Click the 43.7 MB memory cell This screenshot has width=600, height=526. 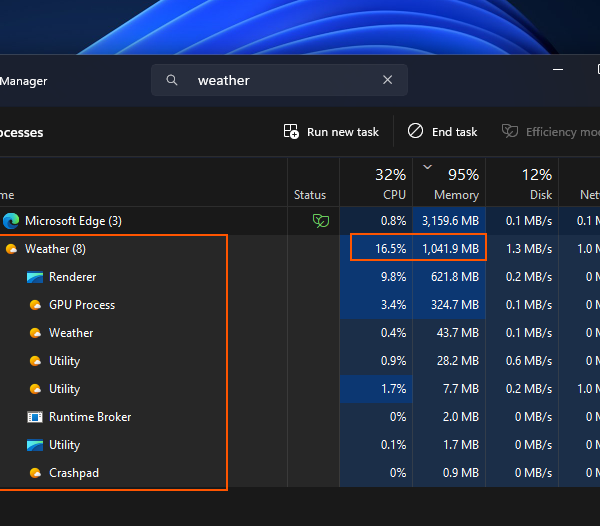(449, 332)
